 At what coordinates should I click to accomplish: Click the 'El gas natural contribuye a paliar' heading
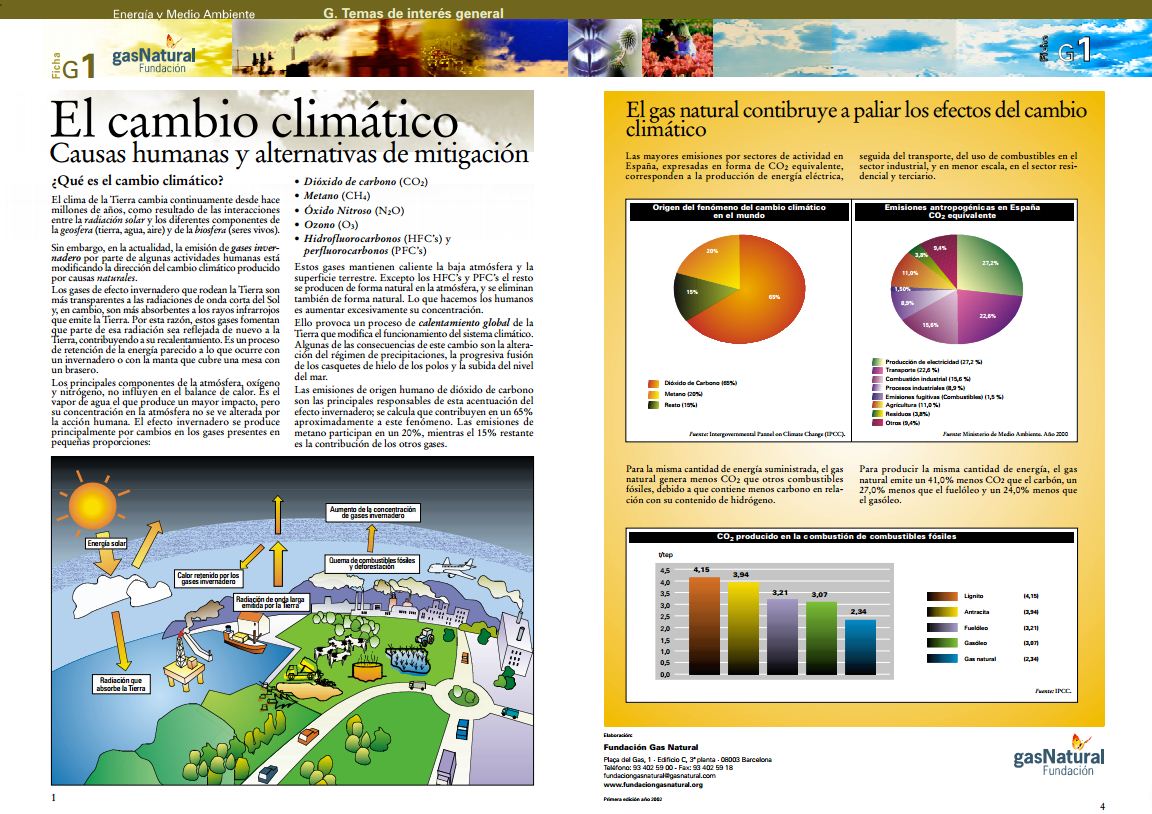(856, 119)
